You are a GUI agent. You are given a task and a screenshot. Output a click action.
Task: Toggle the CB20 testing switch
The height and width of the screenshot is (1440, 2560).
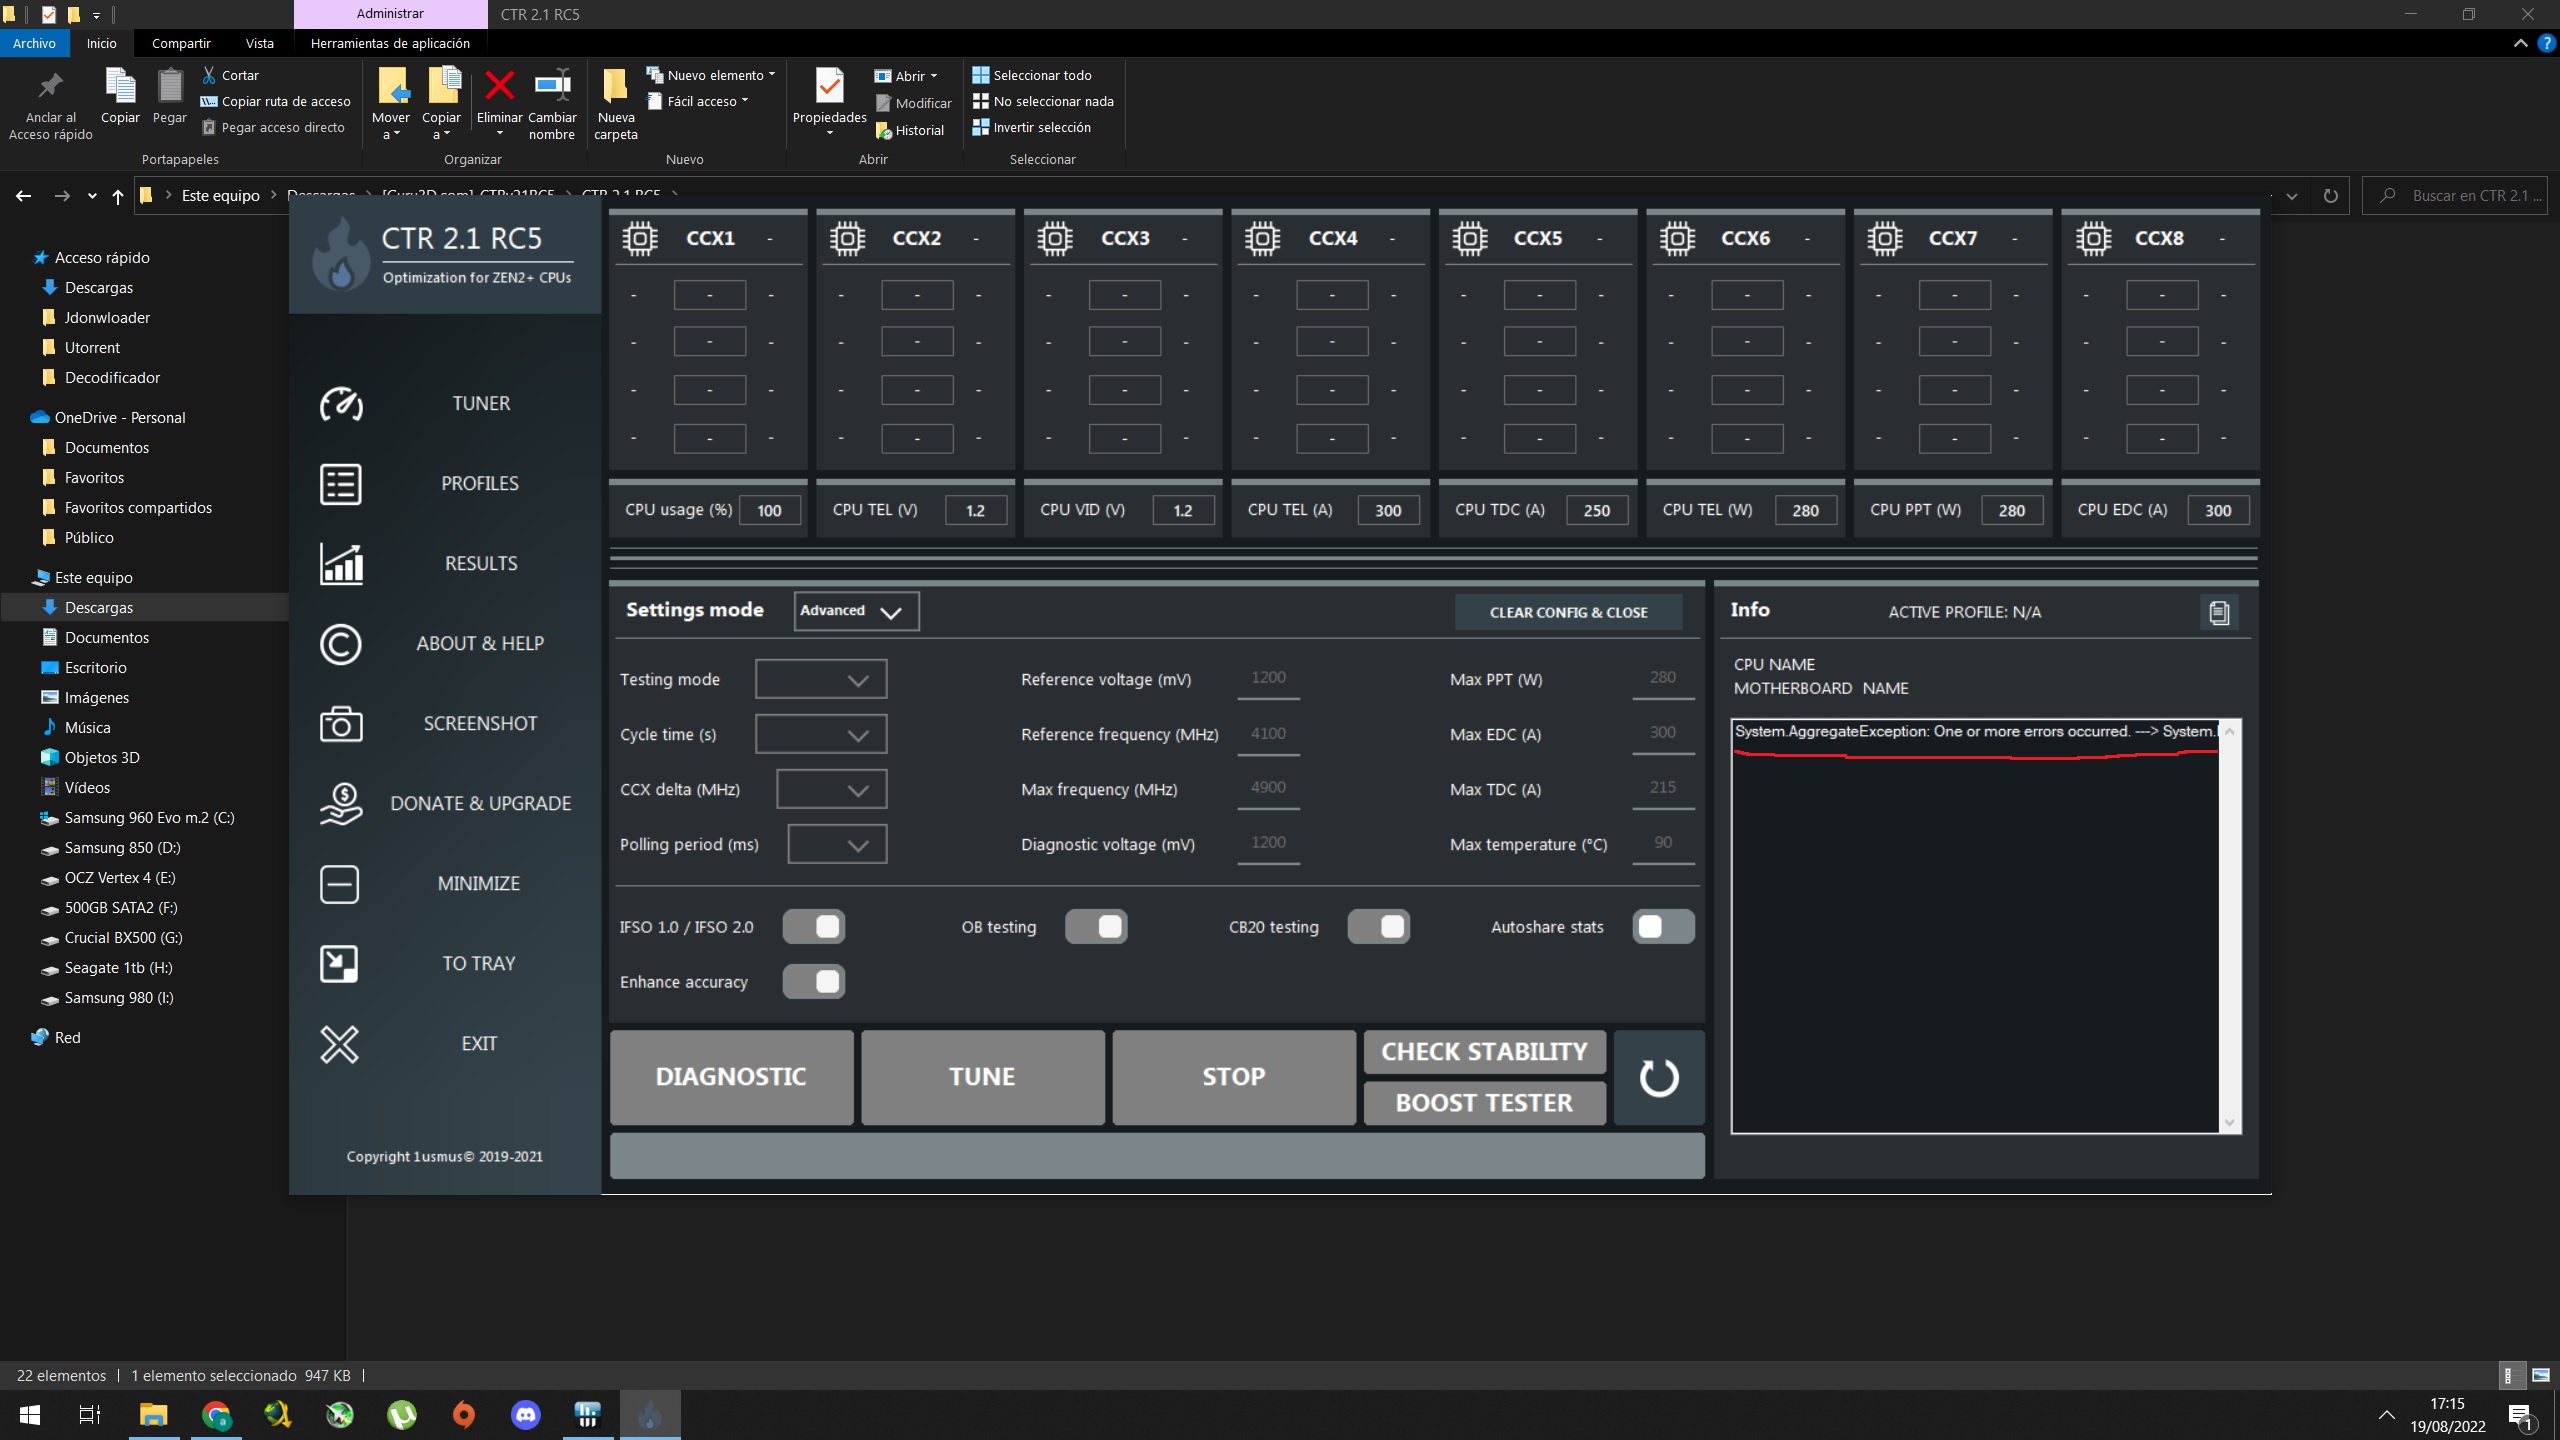1379,927
